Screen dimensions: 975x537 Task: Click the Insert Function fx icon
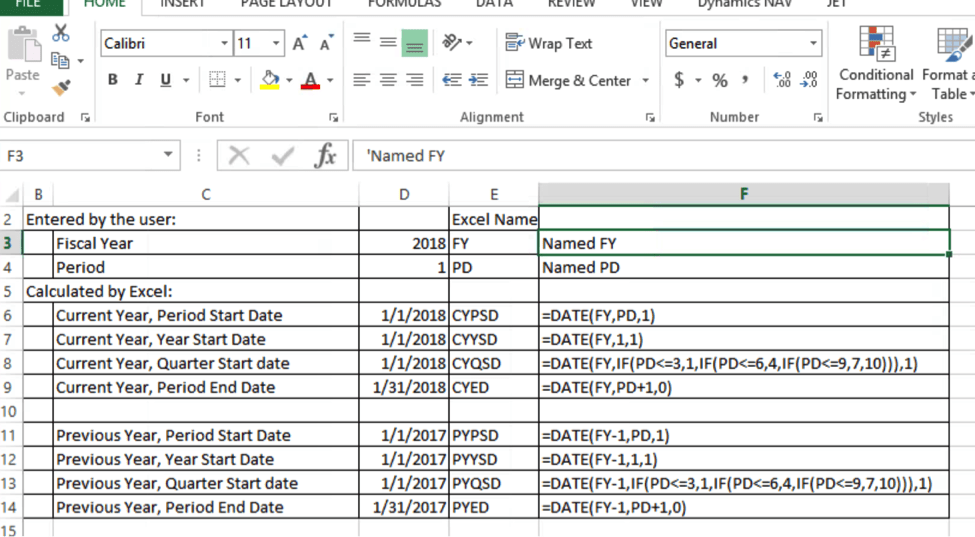[x=325, y=155]
